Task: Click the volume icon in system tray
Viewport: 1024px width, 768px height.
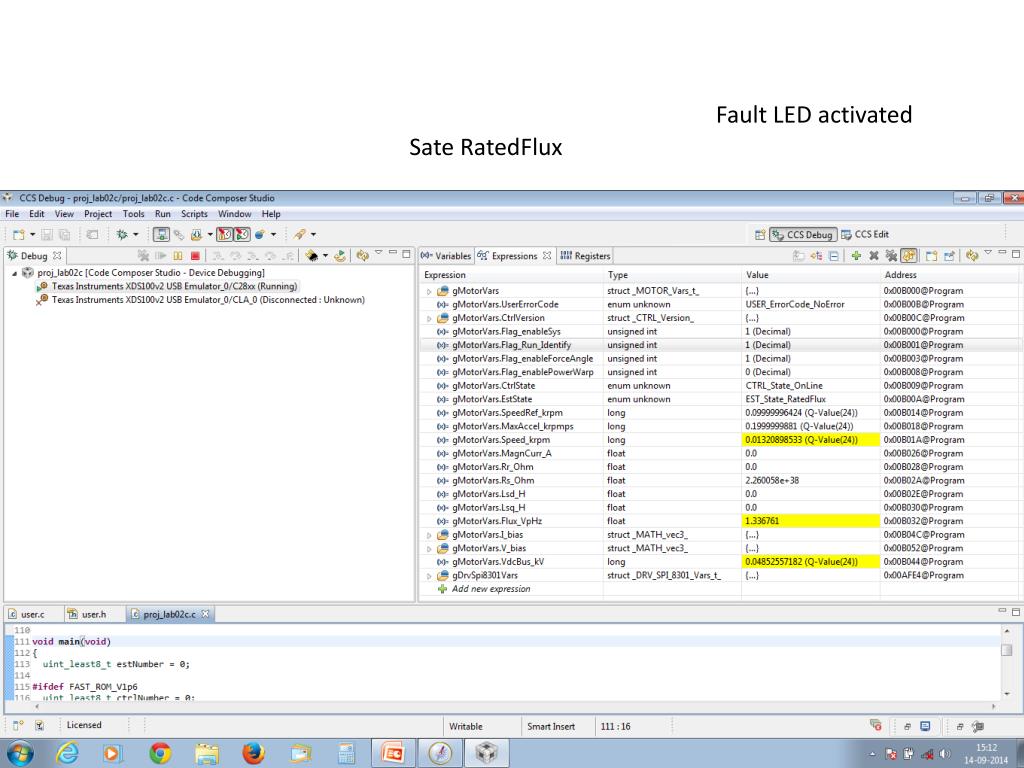Action: (x=944, y=754)
